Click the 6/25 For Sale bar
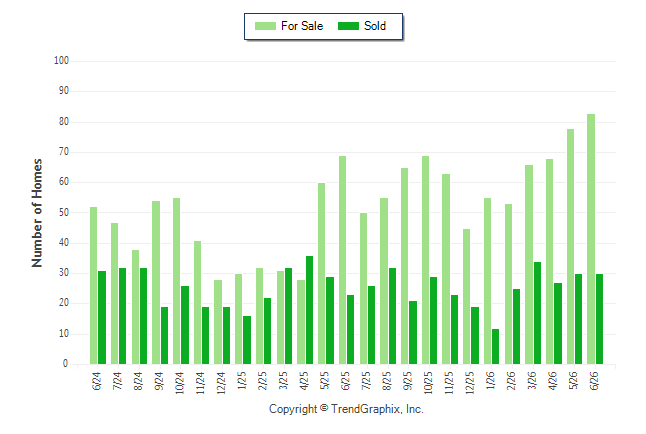646x434 pixels. pos(342,260)
